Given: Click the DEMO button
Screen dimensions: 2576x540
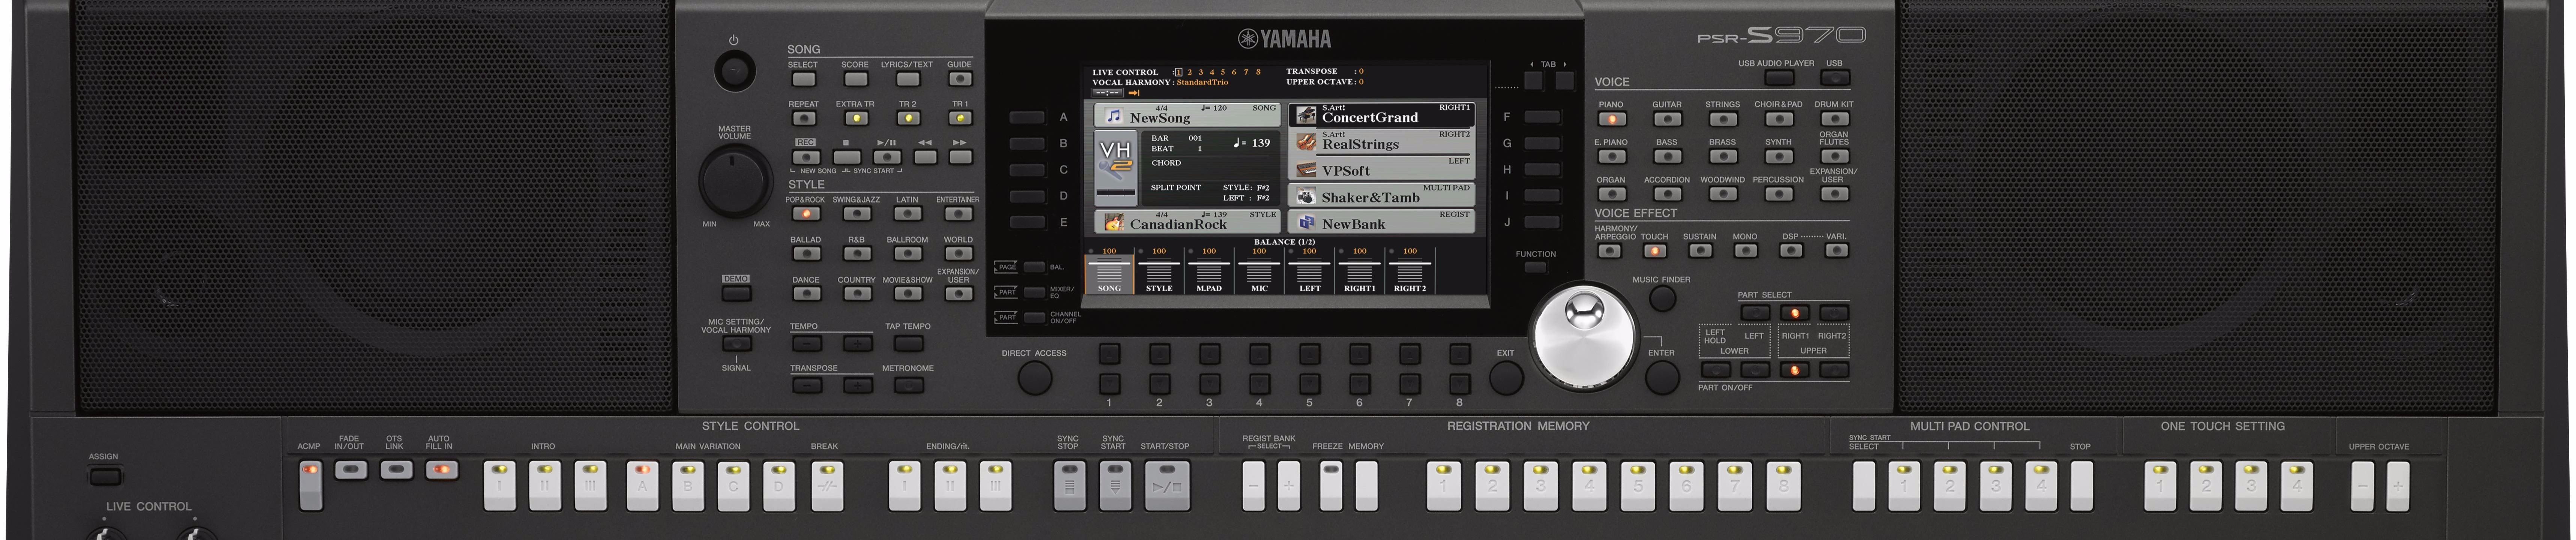Looking at the screenshot, I should click(736, 294).
